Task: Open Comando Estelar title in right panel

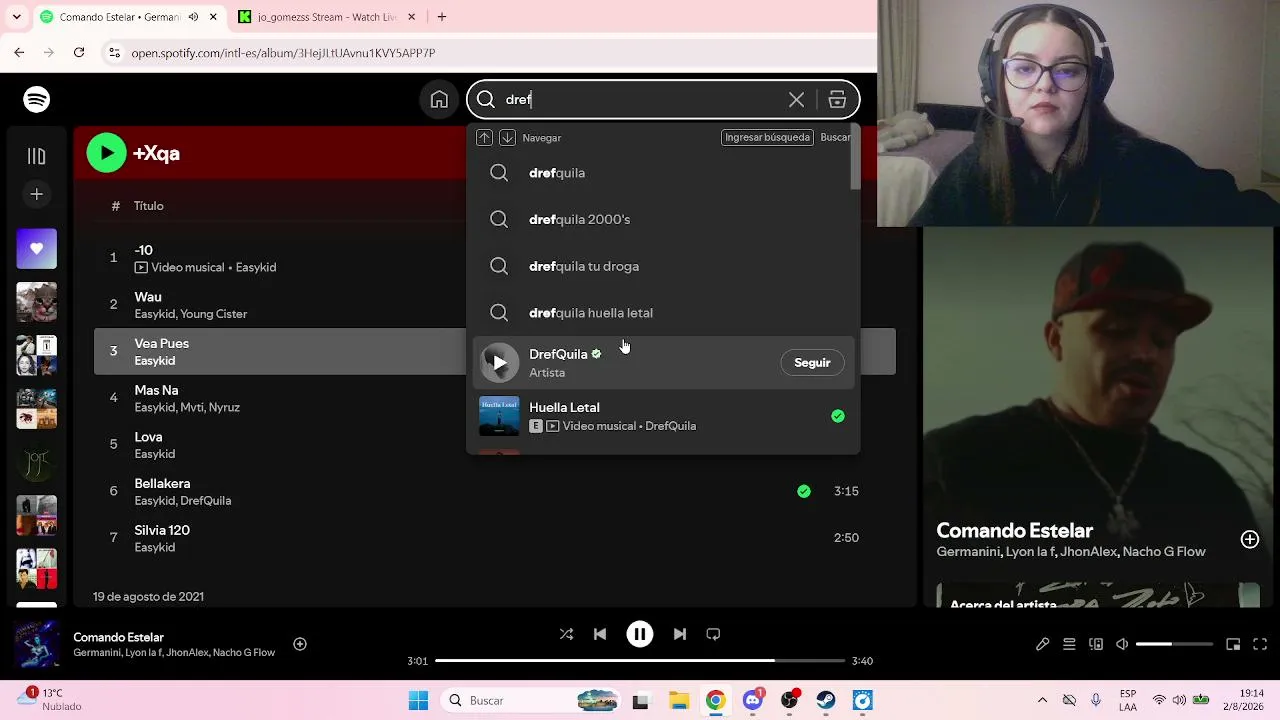Action: pyautogui.click(x=1014, y=530)
